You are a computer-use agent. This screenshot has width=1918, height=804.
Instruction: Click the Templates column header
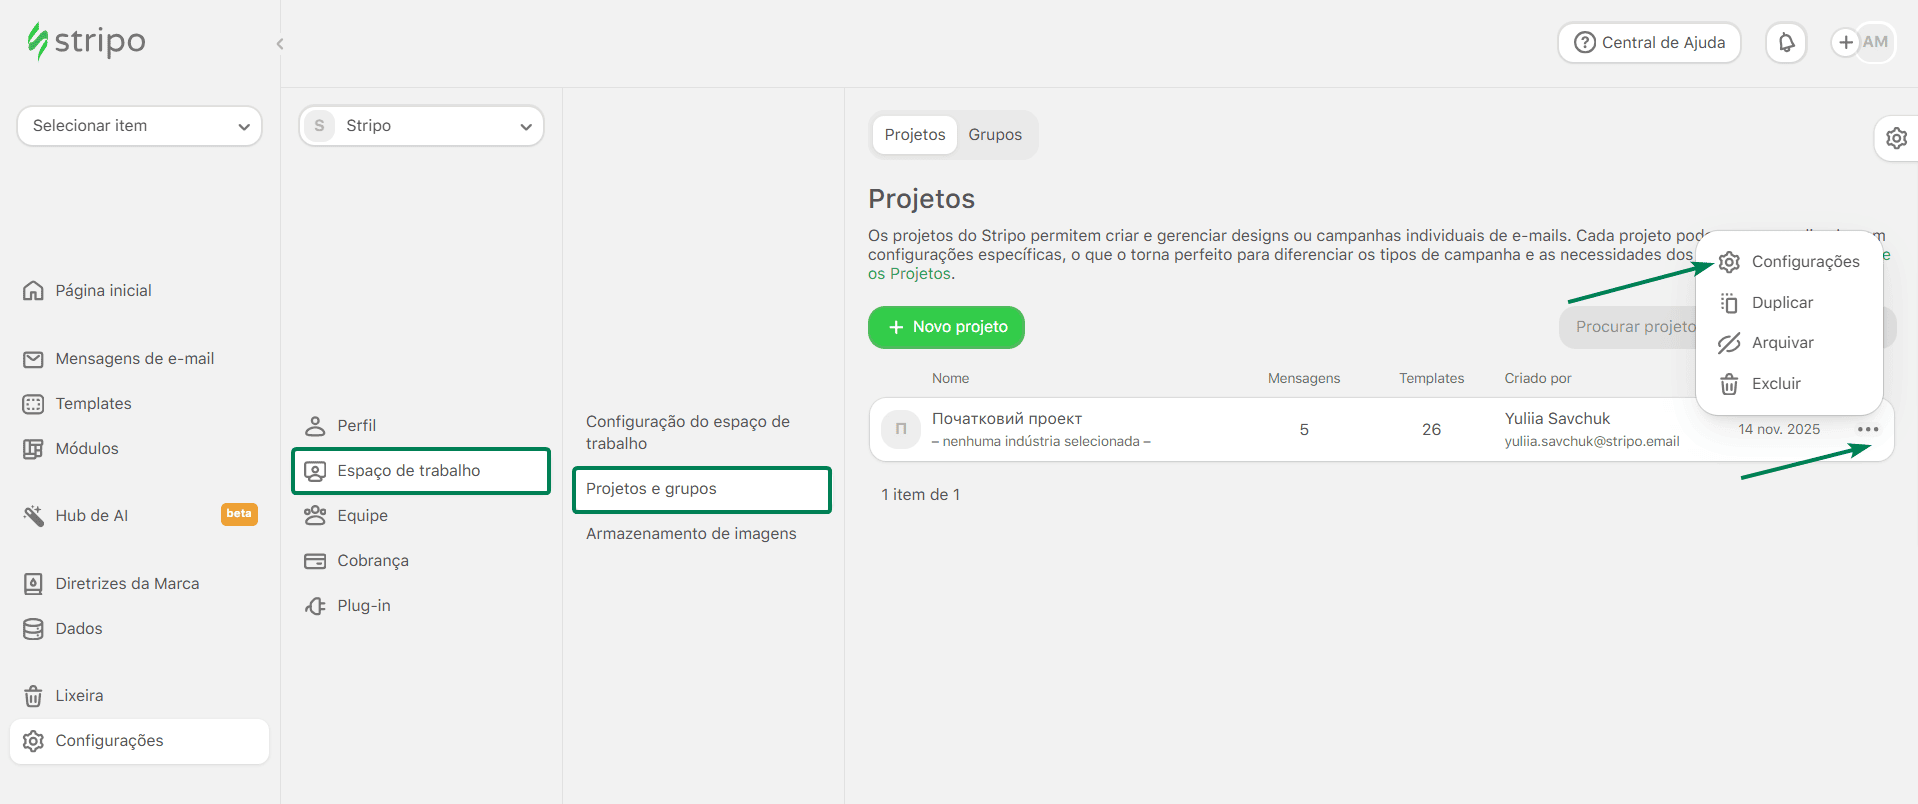pos(1431,379)
